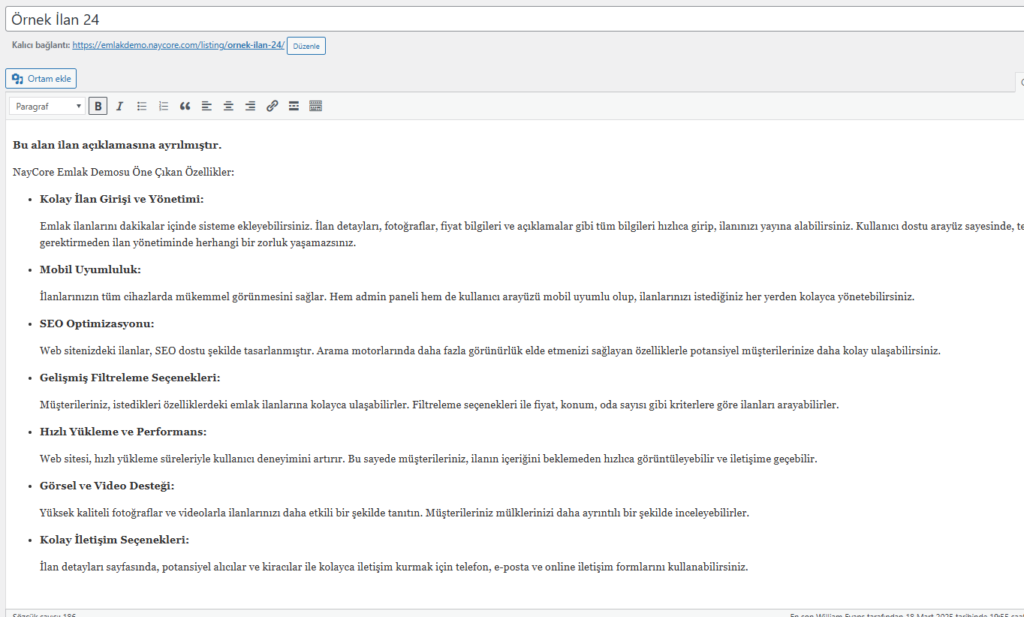Toggle the extended toolbar row

coord(316,106)
